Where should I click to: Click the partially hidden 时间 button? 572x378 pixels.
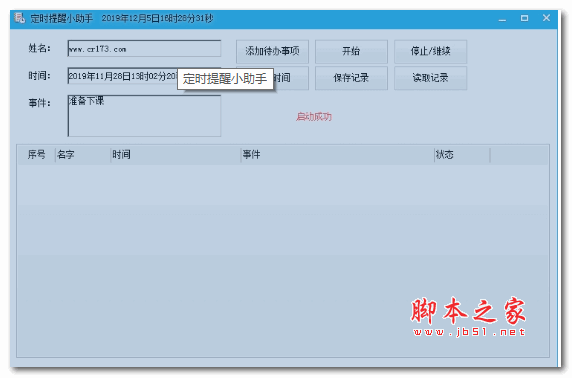click(x=291, y=78)
